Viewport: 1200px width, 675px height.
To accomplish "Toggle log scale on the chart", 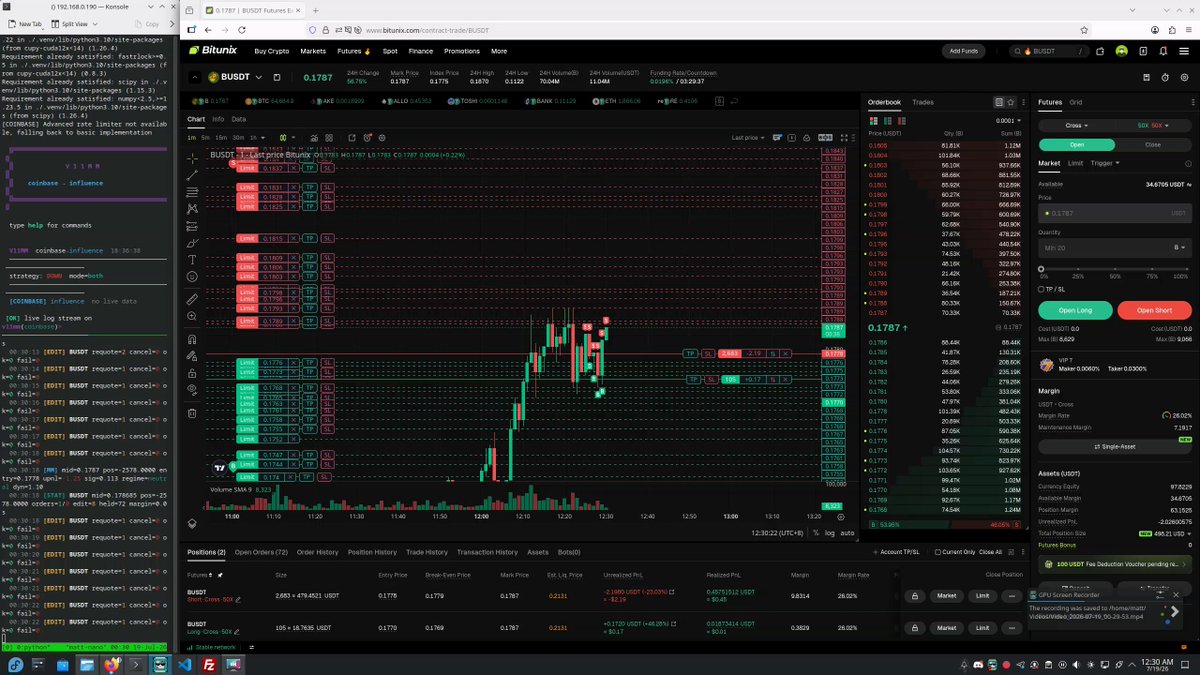I will (830, 533).
